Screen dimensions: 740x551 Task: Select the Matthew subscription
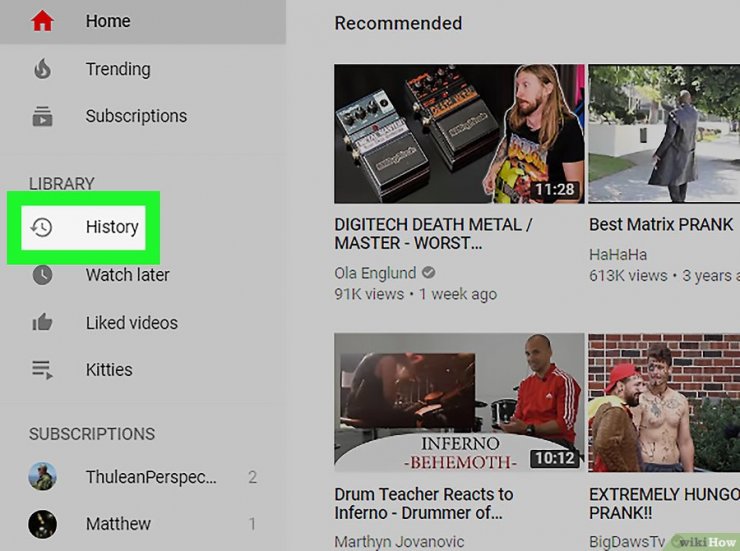point(143,524)
